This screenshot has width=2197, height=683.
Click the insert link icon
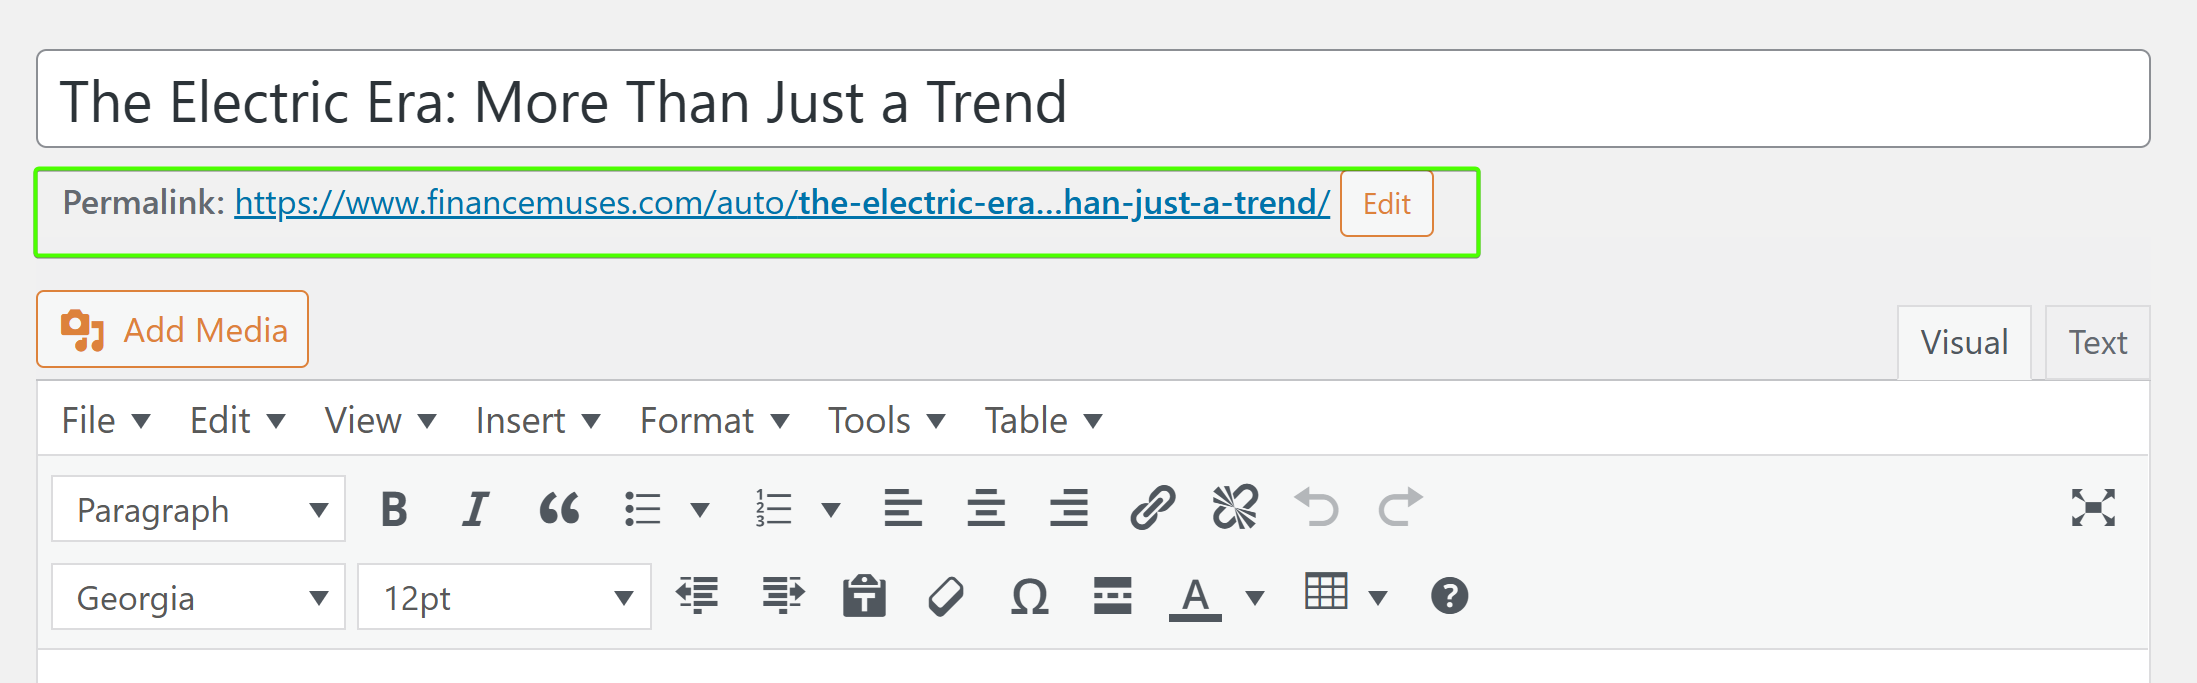coord(1152,509)
